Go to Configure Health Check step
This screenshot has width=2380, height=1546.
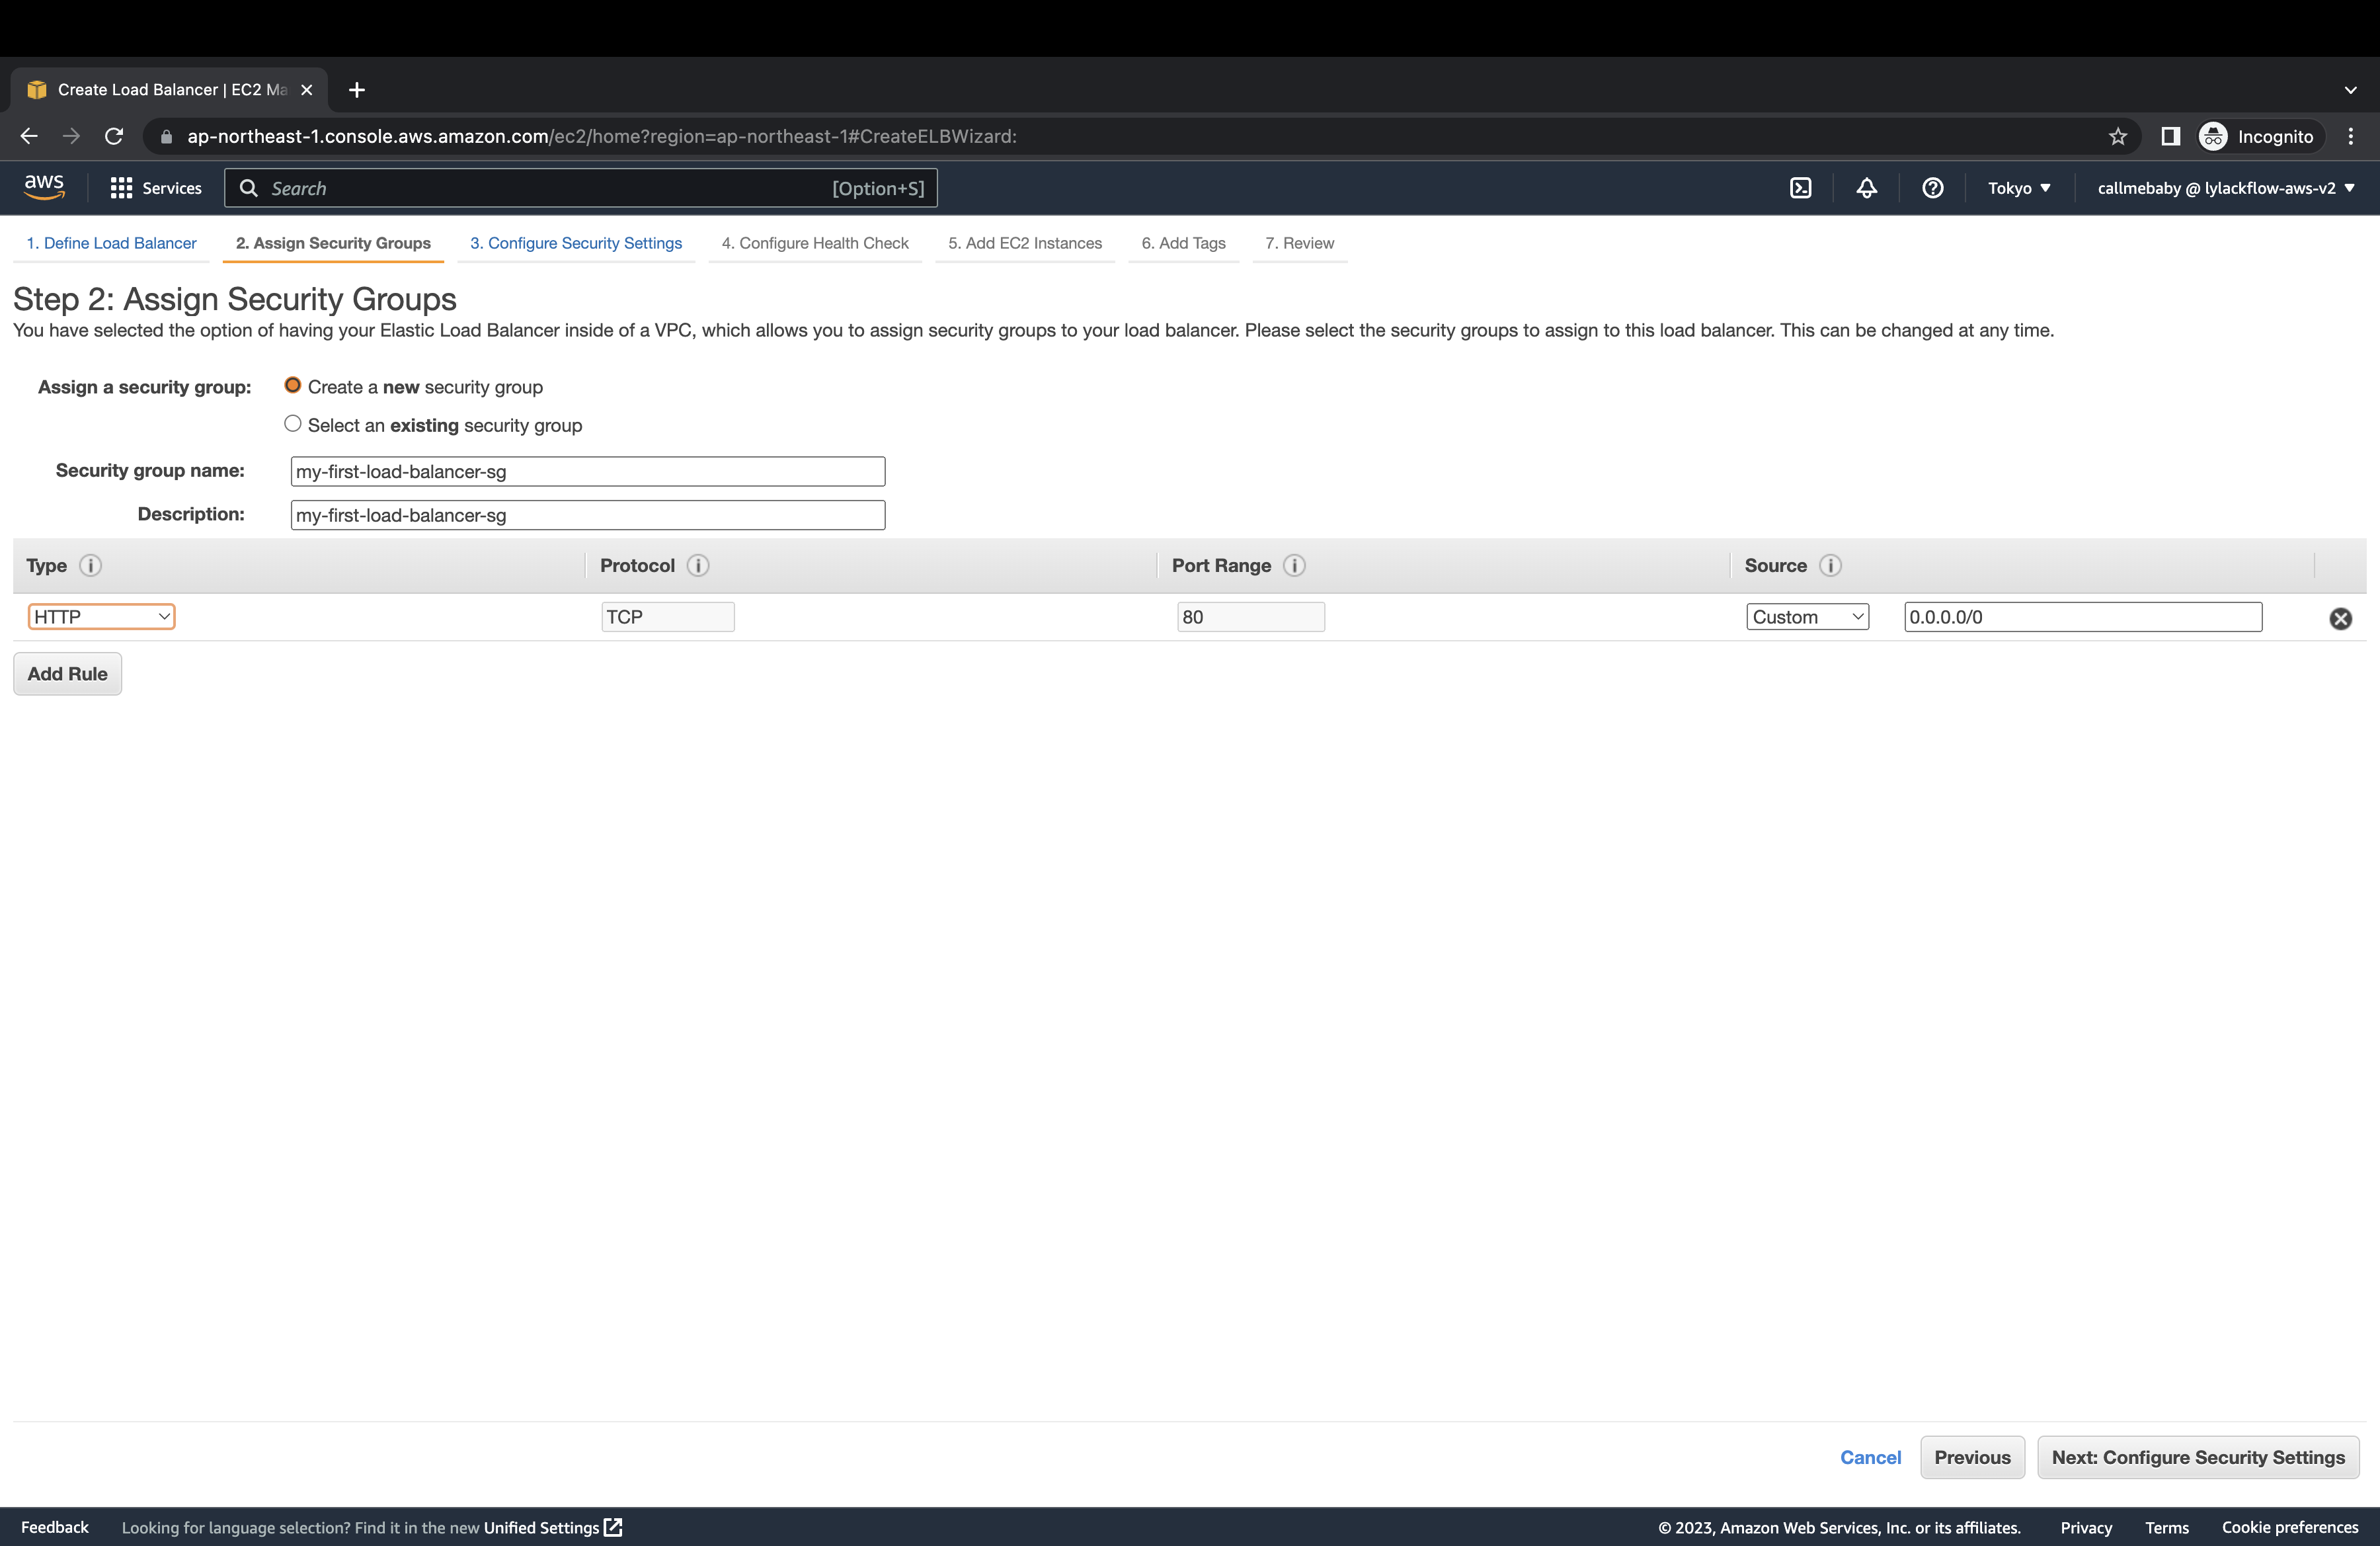click(x=815, y=243)
